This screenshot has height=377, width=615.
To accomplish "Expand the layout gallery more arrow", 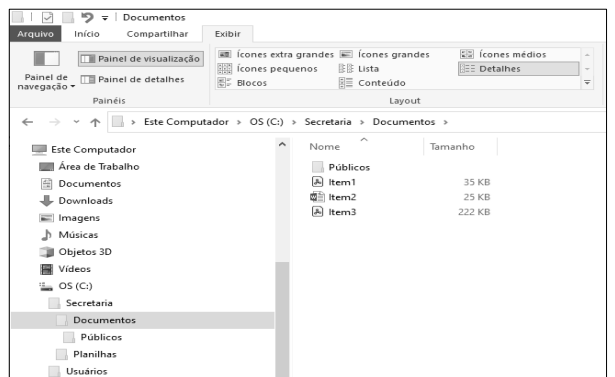I will pos(587,82).
